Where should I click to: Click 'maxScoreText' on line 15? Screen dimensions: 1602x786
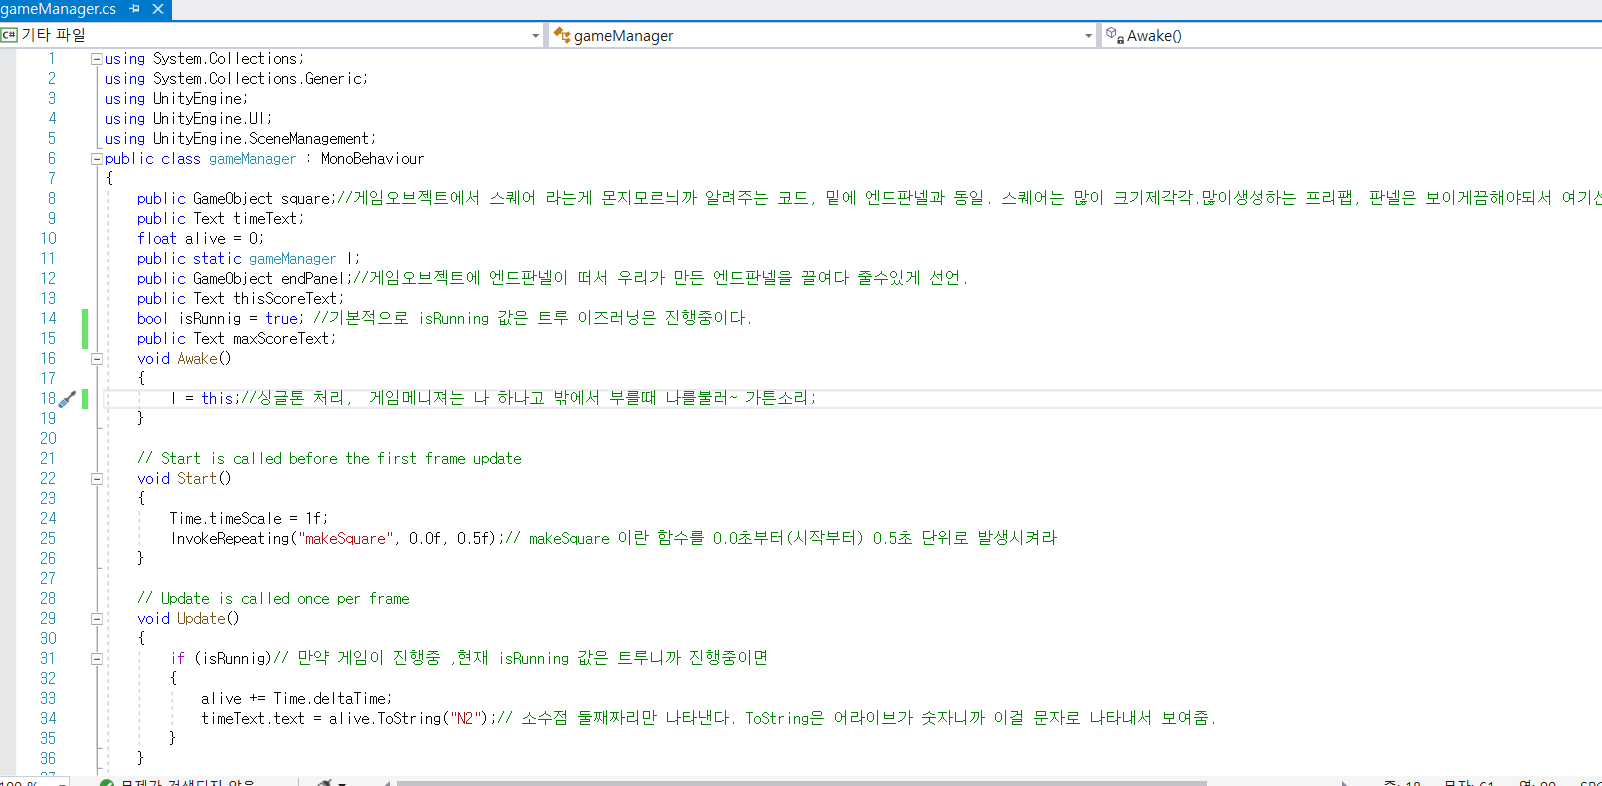(x=281, y=339)
